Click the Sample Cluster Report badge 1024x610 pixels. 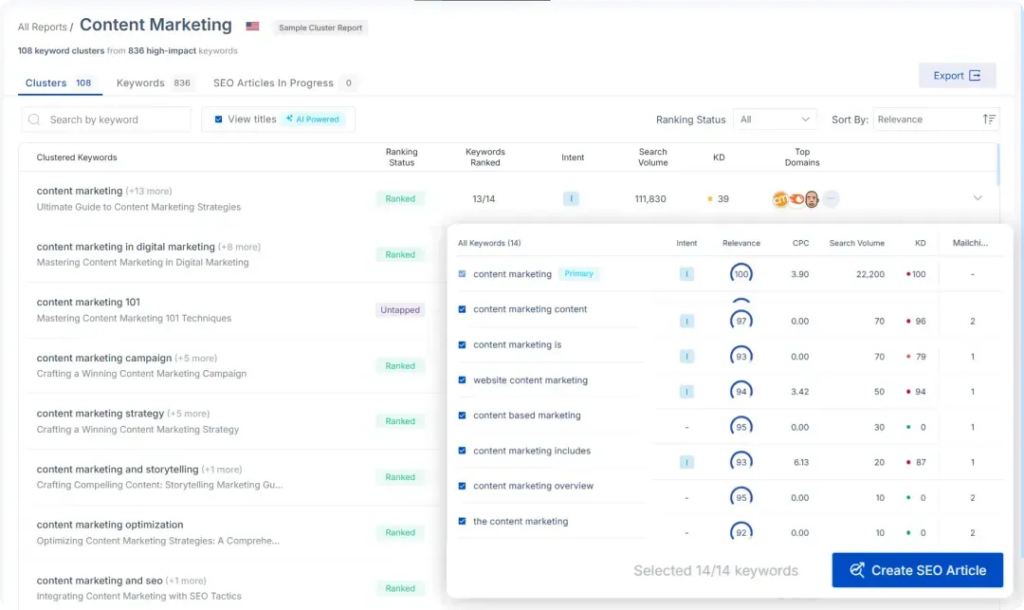tap(320, 27)
